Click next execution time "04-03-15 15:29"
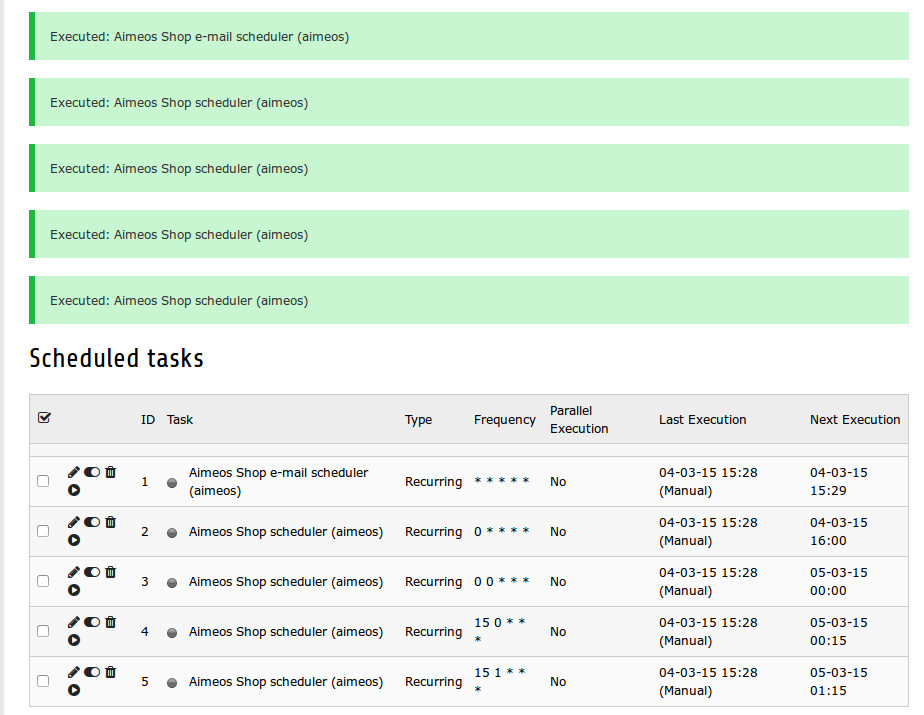Viewport: 924px width, 715px height. pos(839,482)
